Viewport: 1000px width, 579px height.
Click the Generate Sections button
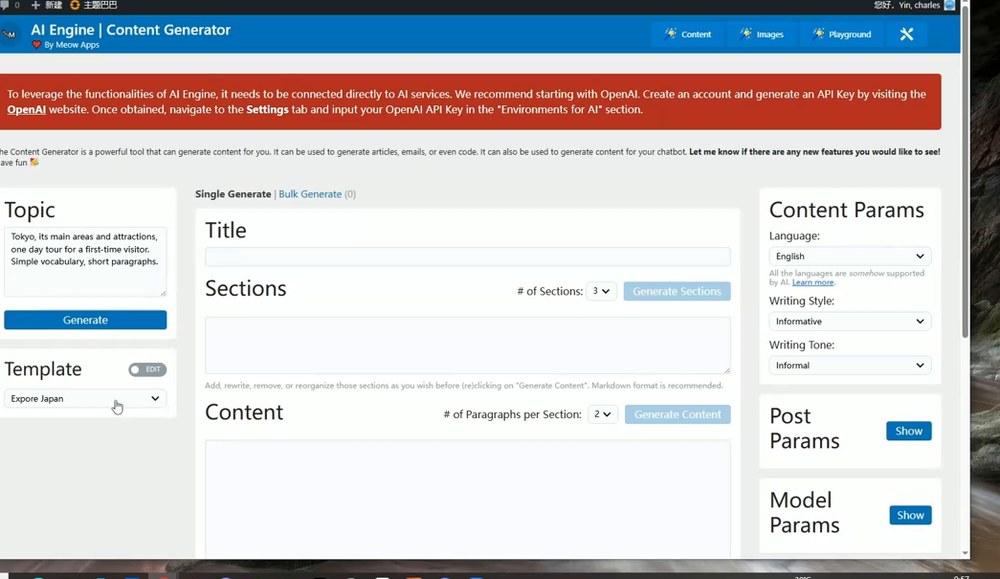coord(677,291)
